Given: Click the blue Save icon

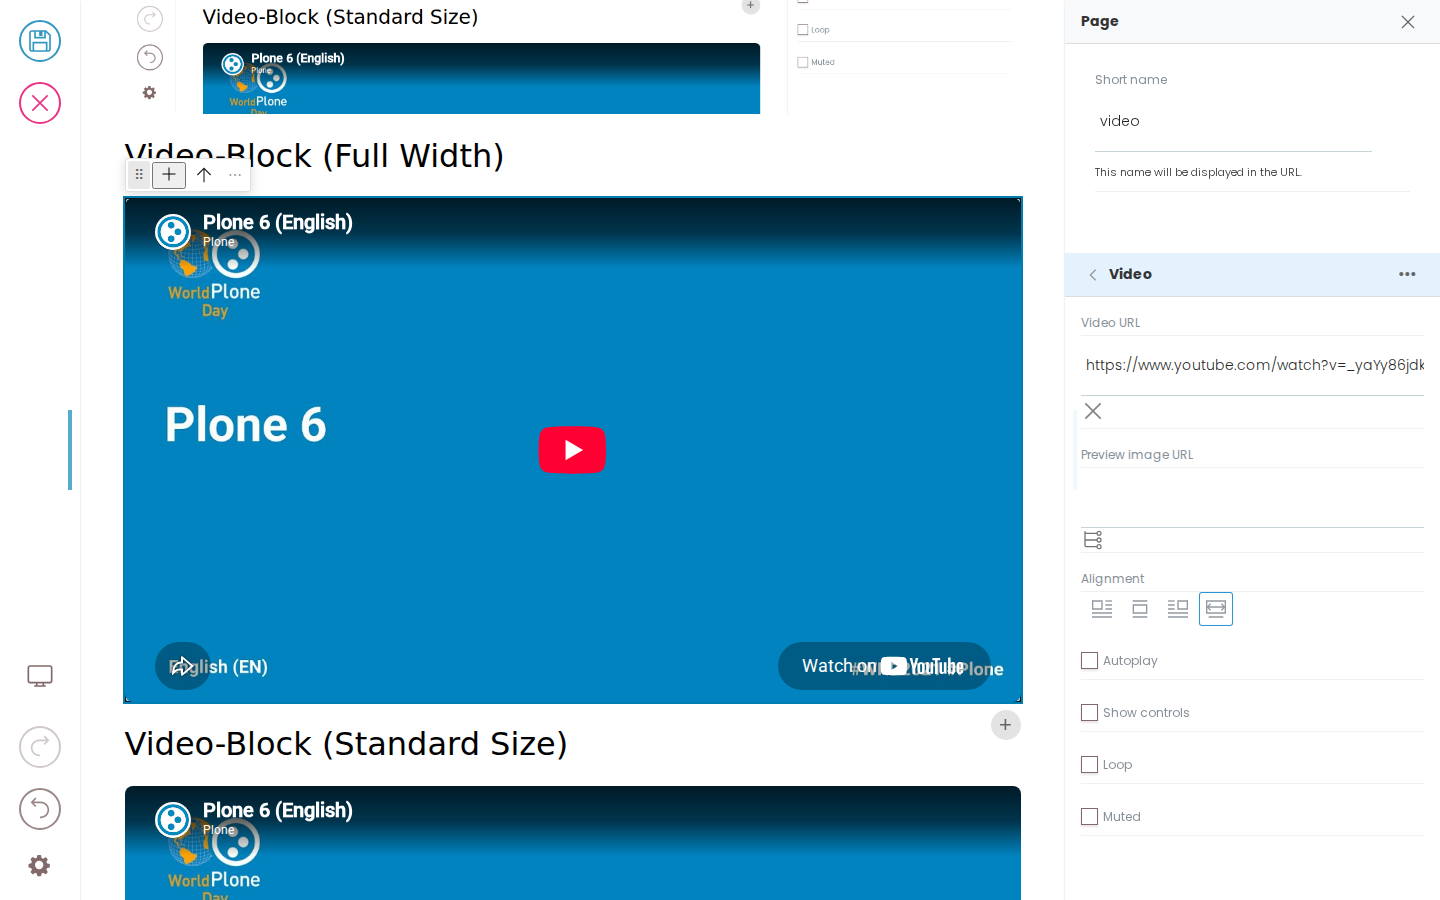Looking at the screenshot, I should click(40, 41).
